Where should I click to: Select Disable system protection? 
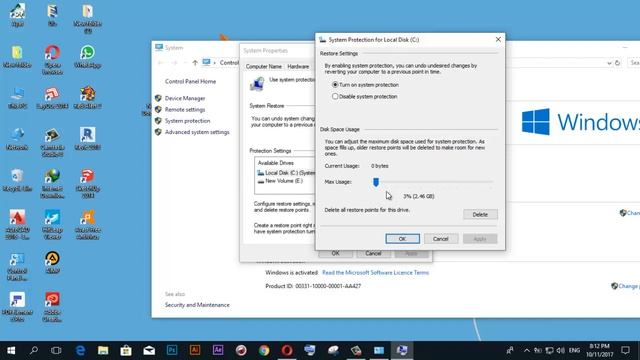364,97
